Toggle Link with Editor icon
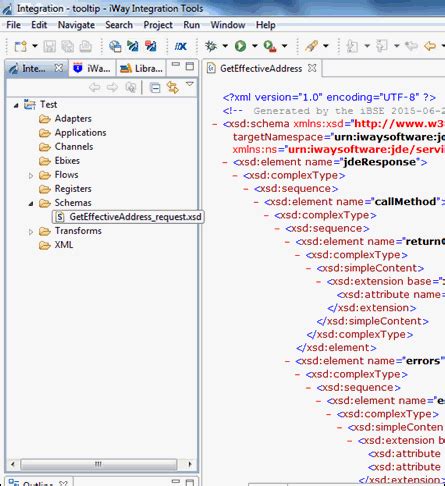445x486 pixels. pyautogui.click(x=173, y=88)
